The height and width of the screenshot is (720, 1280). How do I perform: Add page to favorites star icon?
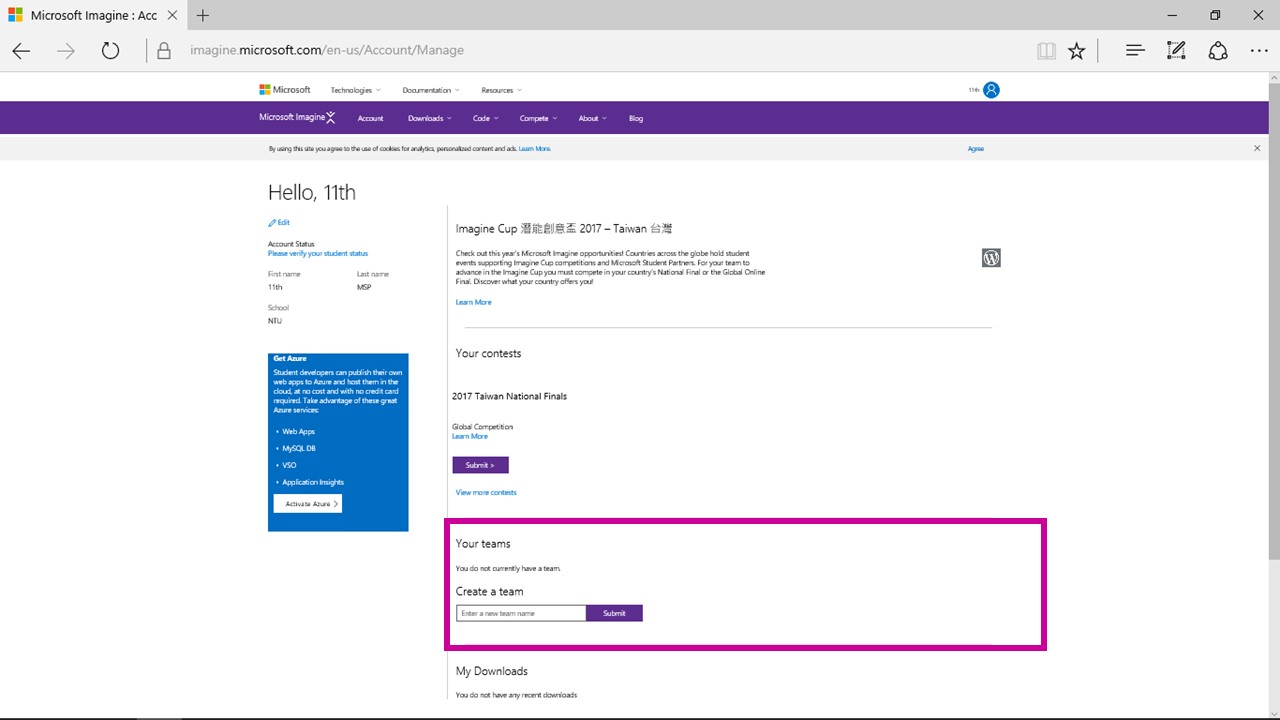pyautogui.click(x=1077, y=51)
